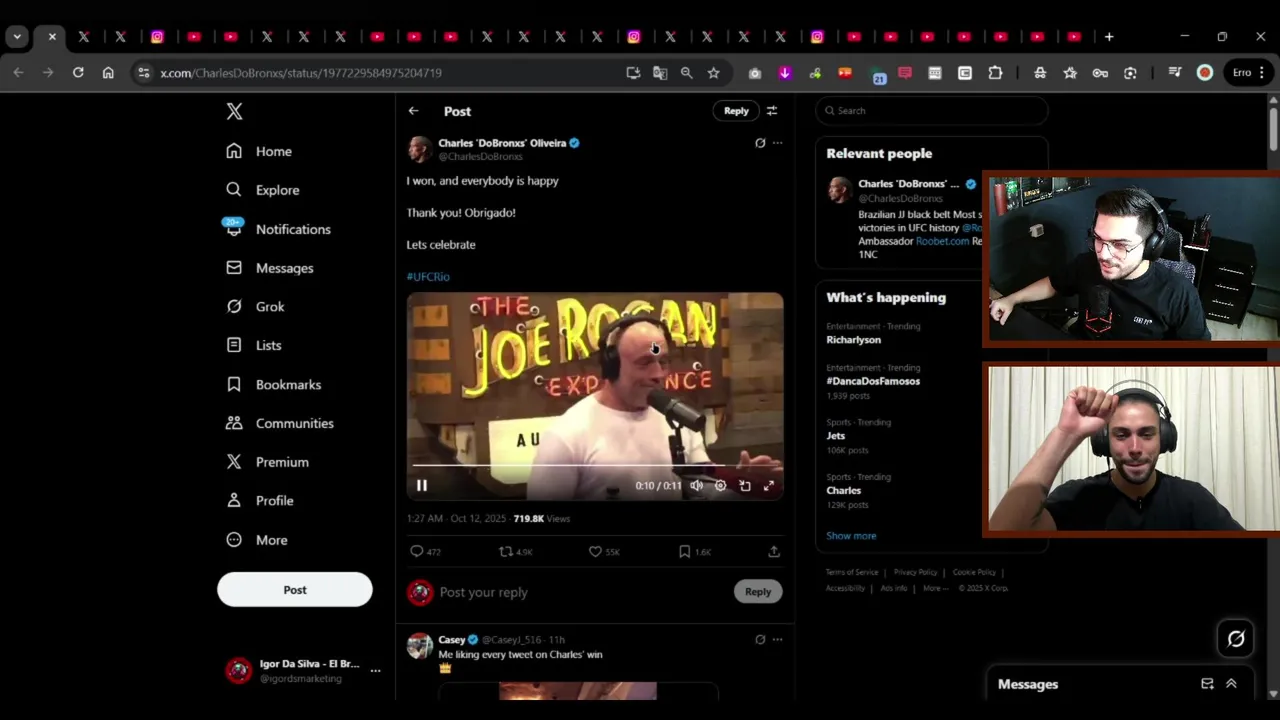
Task: Compose new message in Messages drawer
Action: (x=1207, y=684)
